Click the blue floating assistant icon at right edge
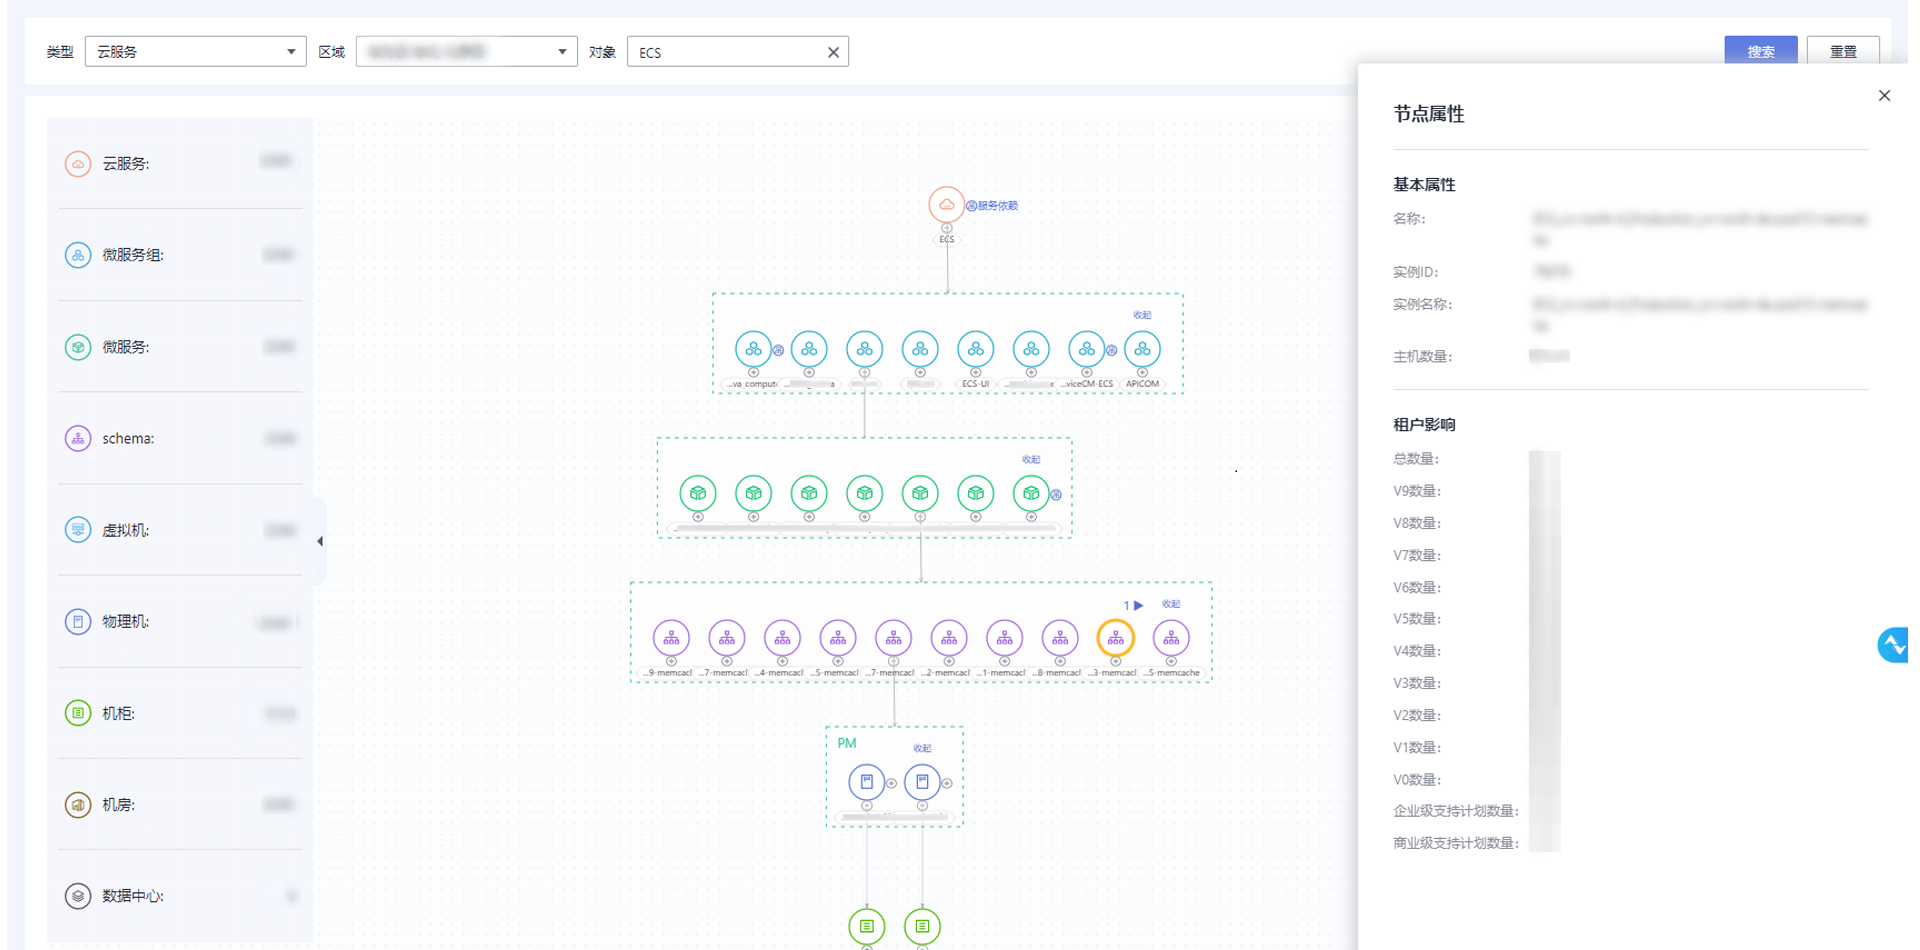 click(1894, 645)
